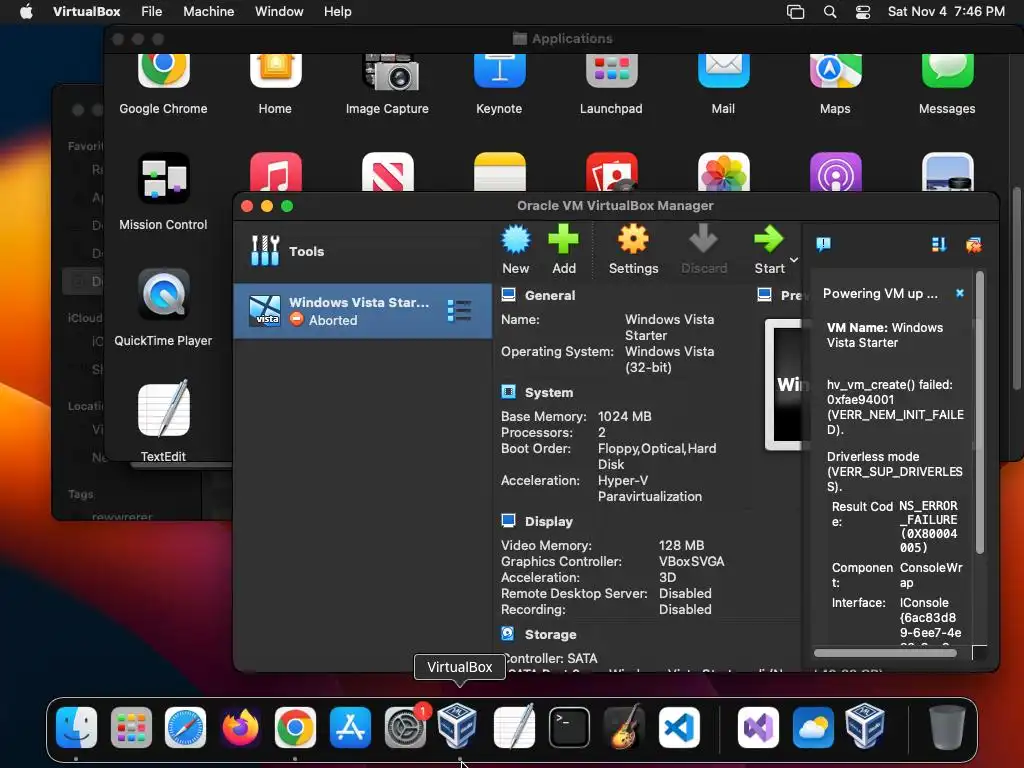The image size is (1024, 768).
Task: Click the VERR_NEM_INIT_FAILED error text
Action: click(895, 422)
